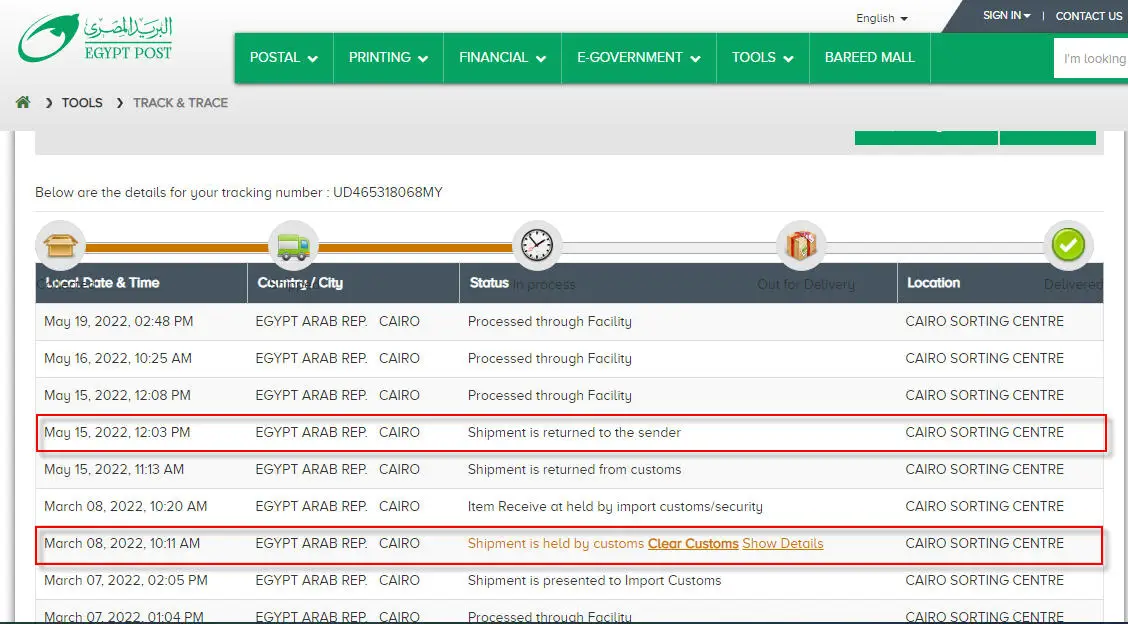
Task: Click the gift box out-for-delivery icon
Action: pyautogui.click(x=801, y=245)
